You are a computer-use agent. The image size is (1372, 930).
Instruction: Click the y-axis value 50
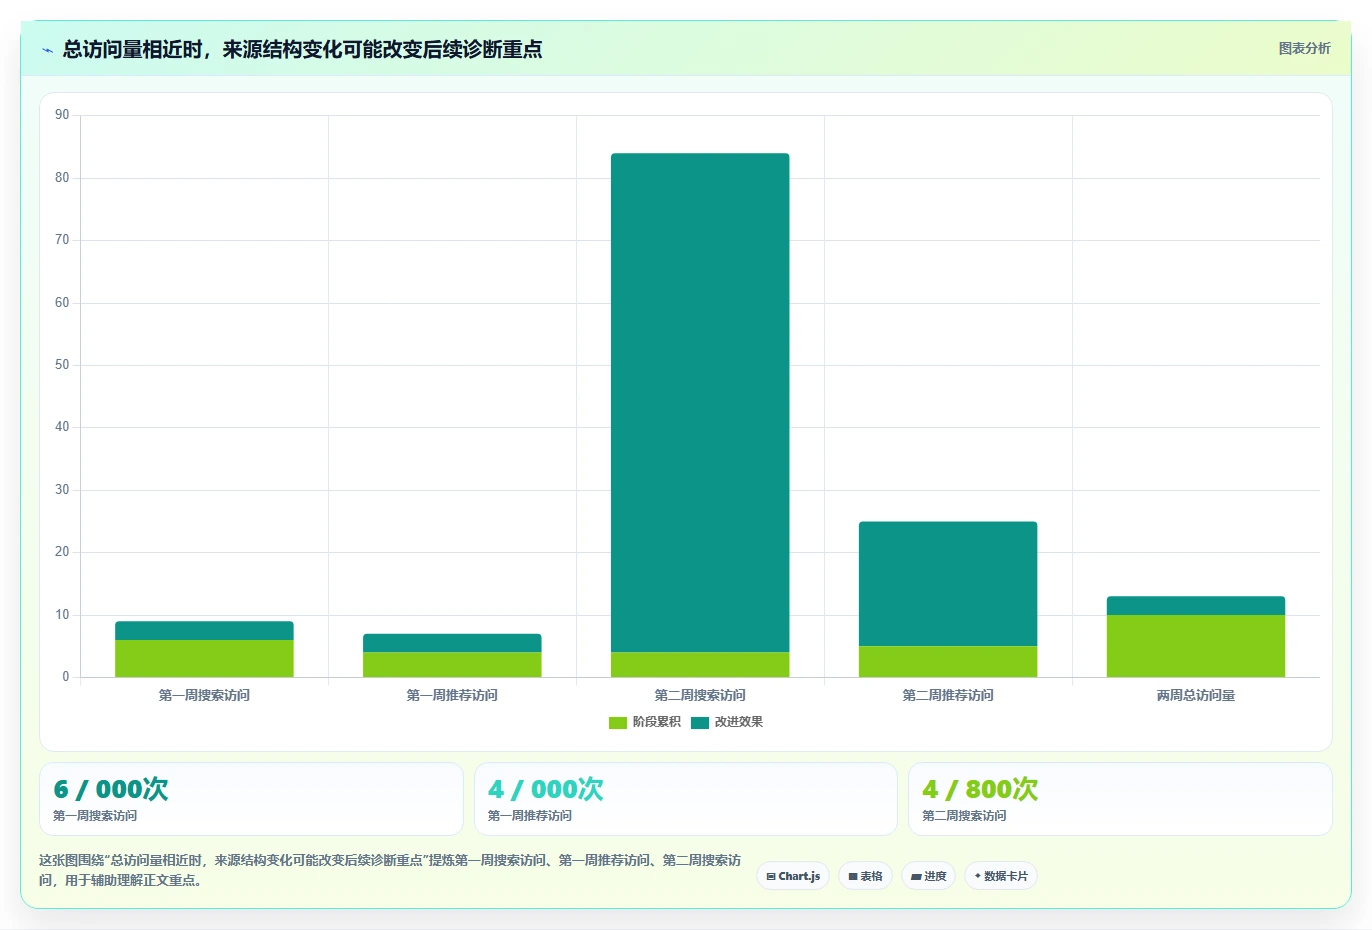tap(62, 365)
